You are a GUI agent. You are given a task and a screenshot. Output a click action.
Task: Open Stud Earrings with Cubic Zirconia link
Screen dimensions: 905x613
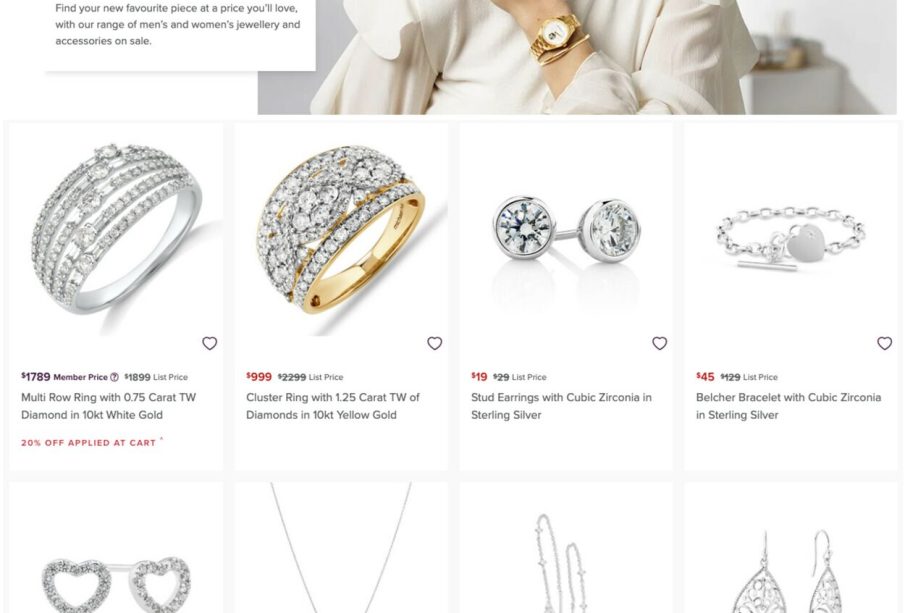(561, 406)
